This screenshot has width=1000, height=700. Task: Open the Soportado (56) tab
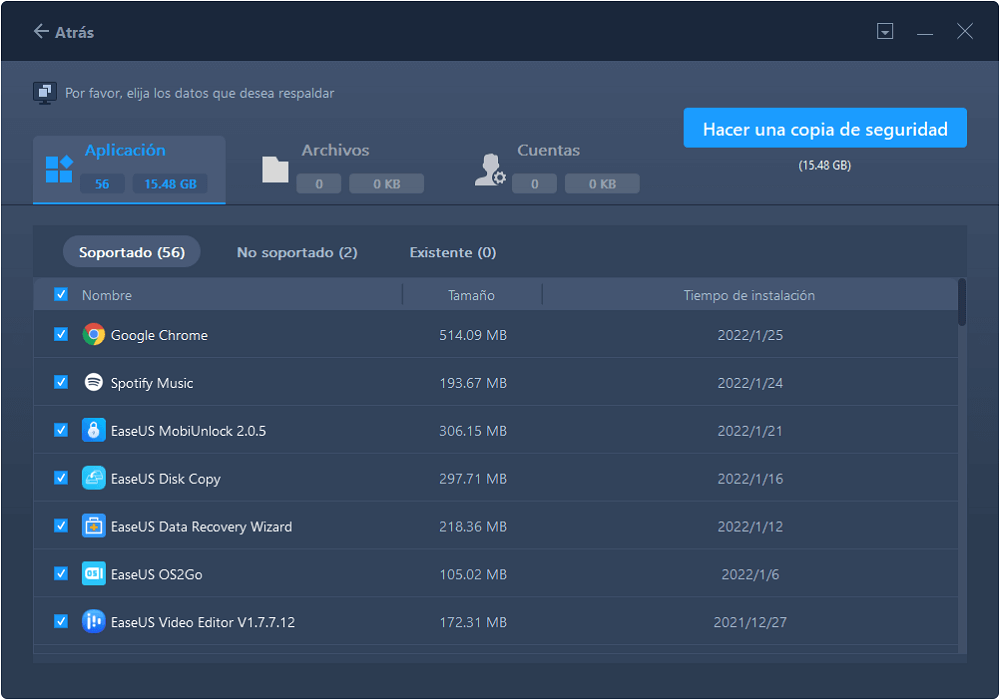(131, 252)
